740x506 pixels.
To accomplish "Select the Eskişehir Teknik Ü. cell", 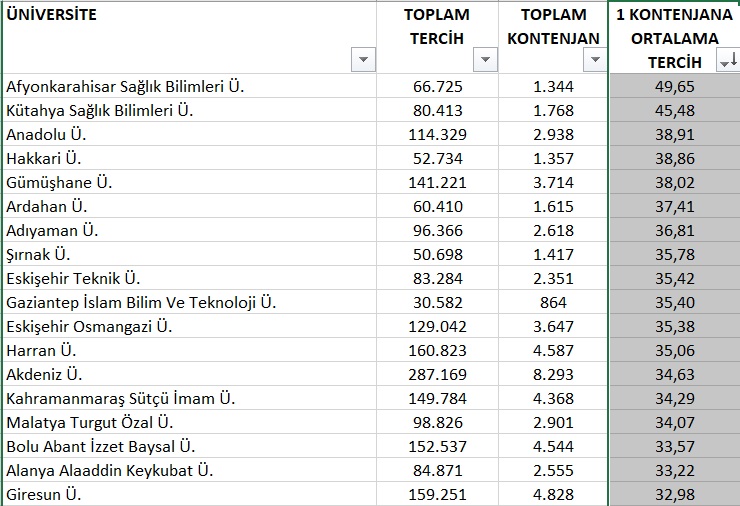I will point(190,277).
